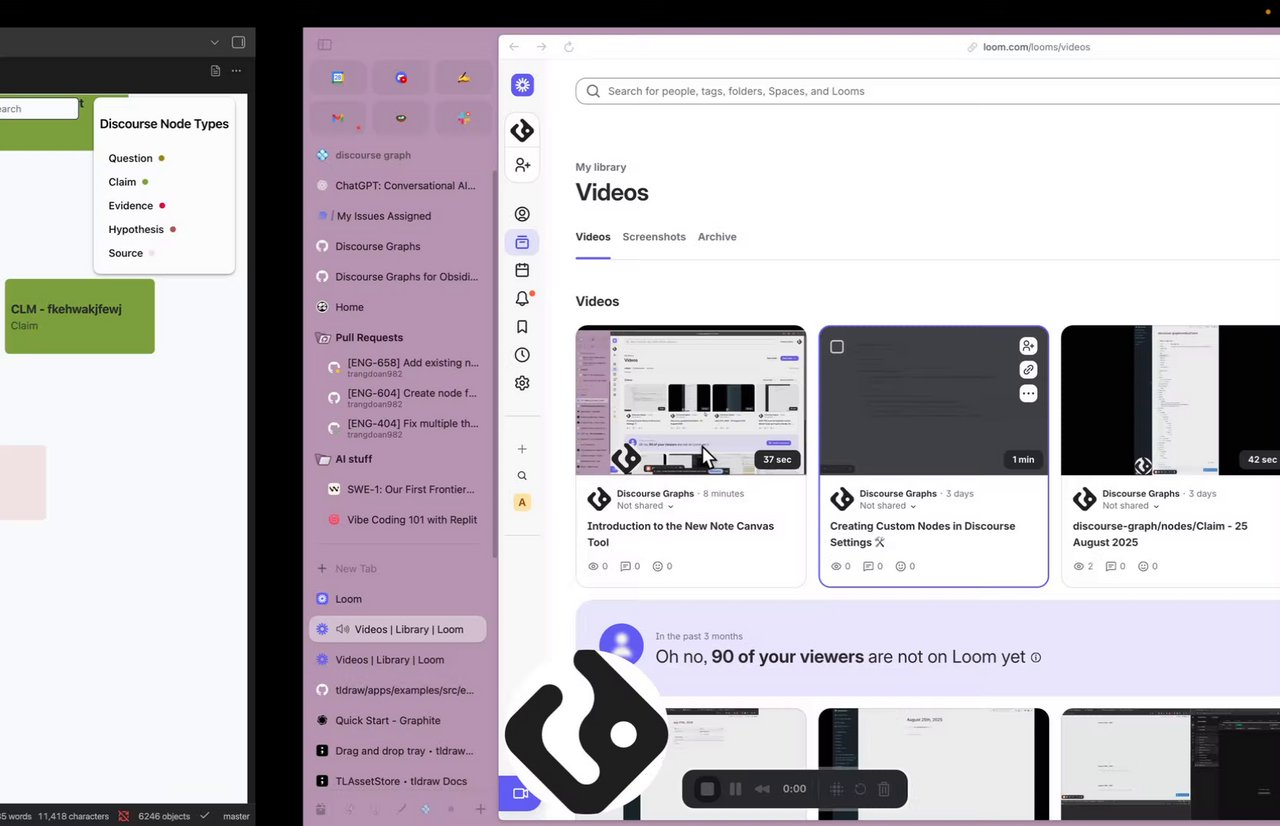
Task: Open the pinned Gmail favorite
Action: point(338,118)
